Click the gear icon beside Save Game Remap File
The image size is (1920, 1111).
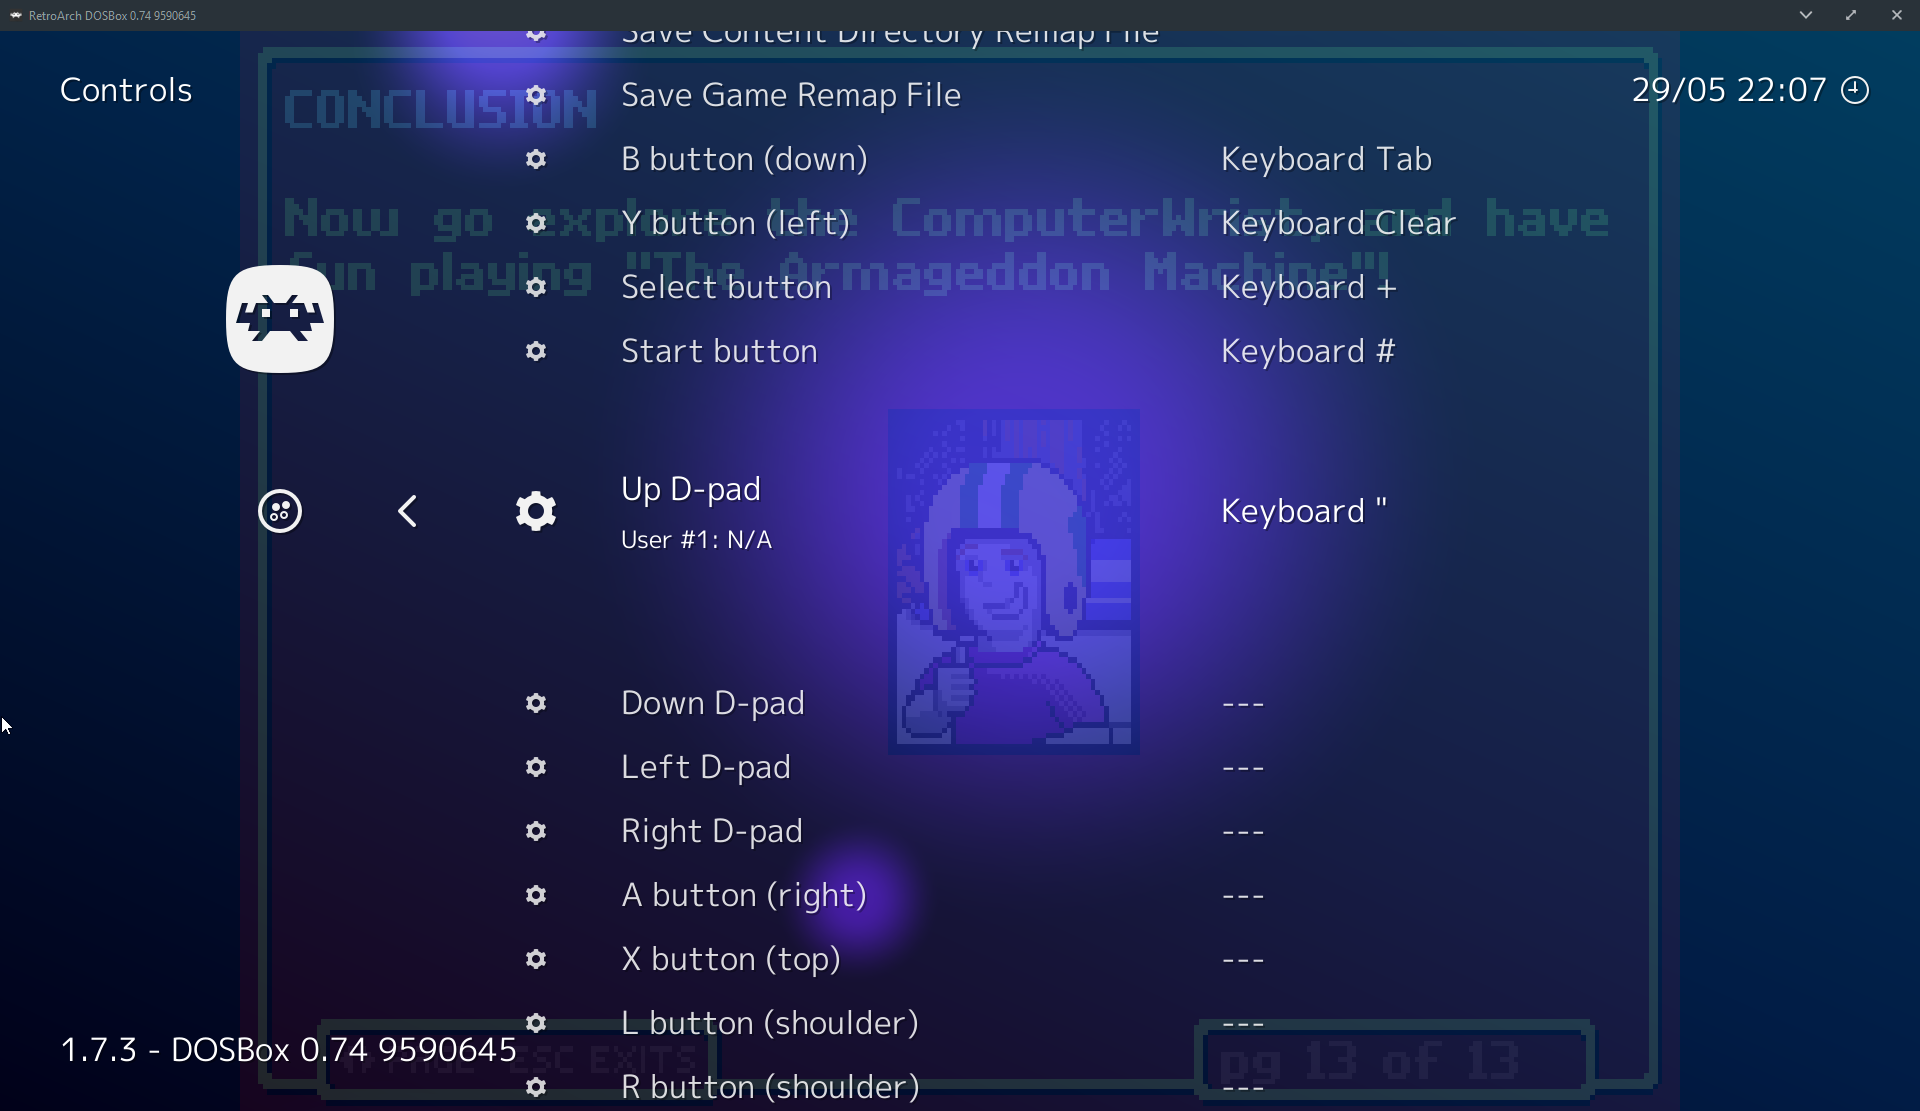point(536,95)
